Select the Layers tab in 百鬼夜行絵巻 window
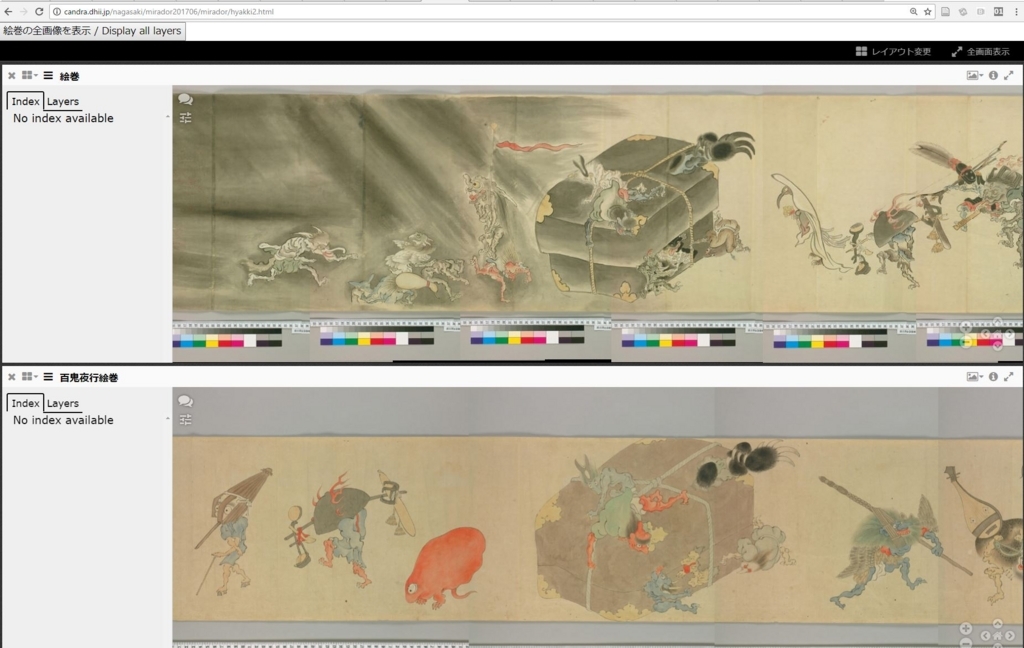This screenshot has width=1024, height=648. pyautogui.click(x=63, y=403)
